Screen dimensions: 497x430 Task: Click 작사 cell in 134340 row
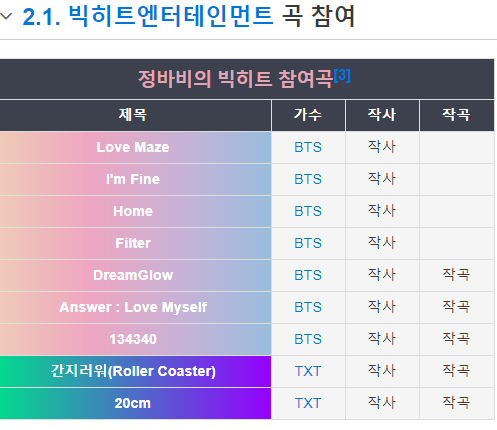382,339
